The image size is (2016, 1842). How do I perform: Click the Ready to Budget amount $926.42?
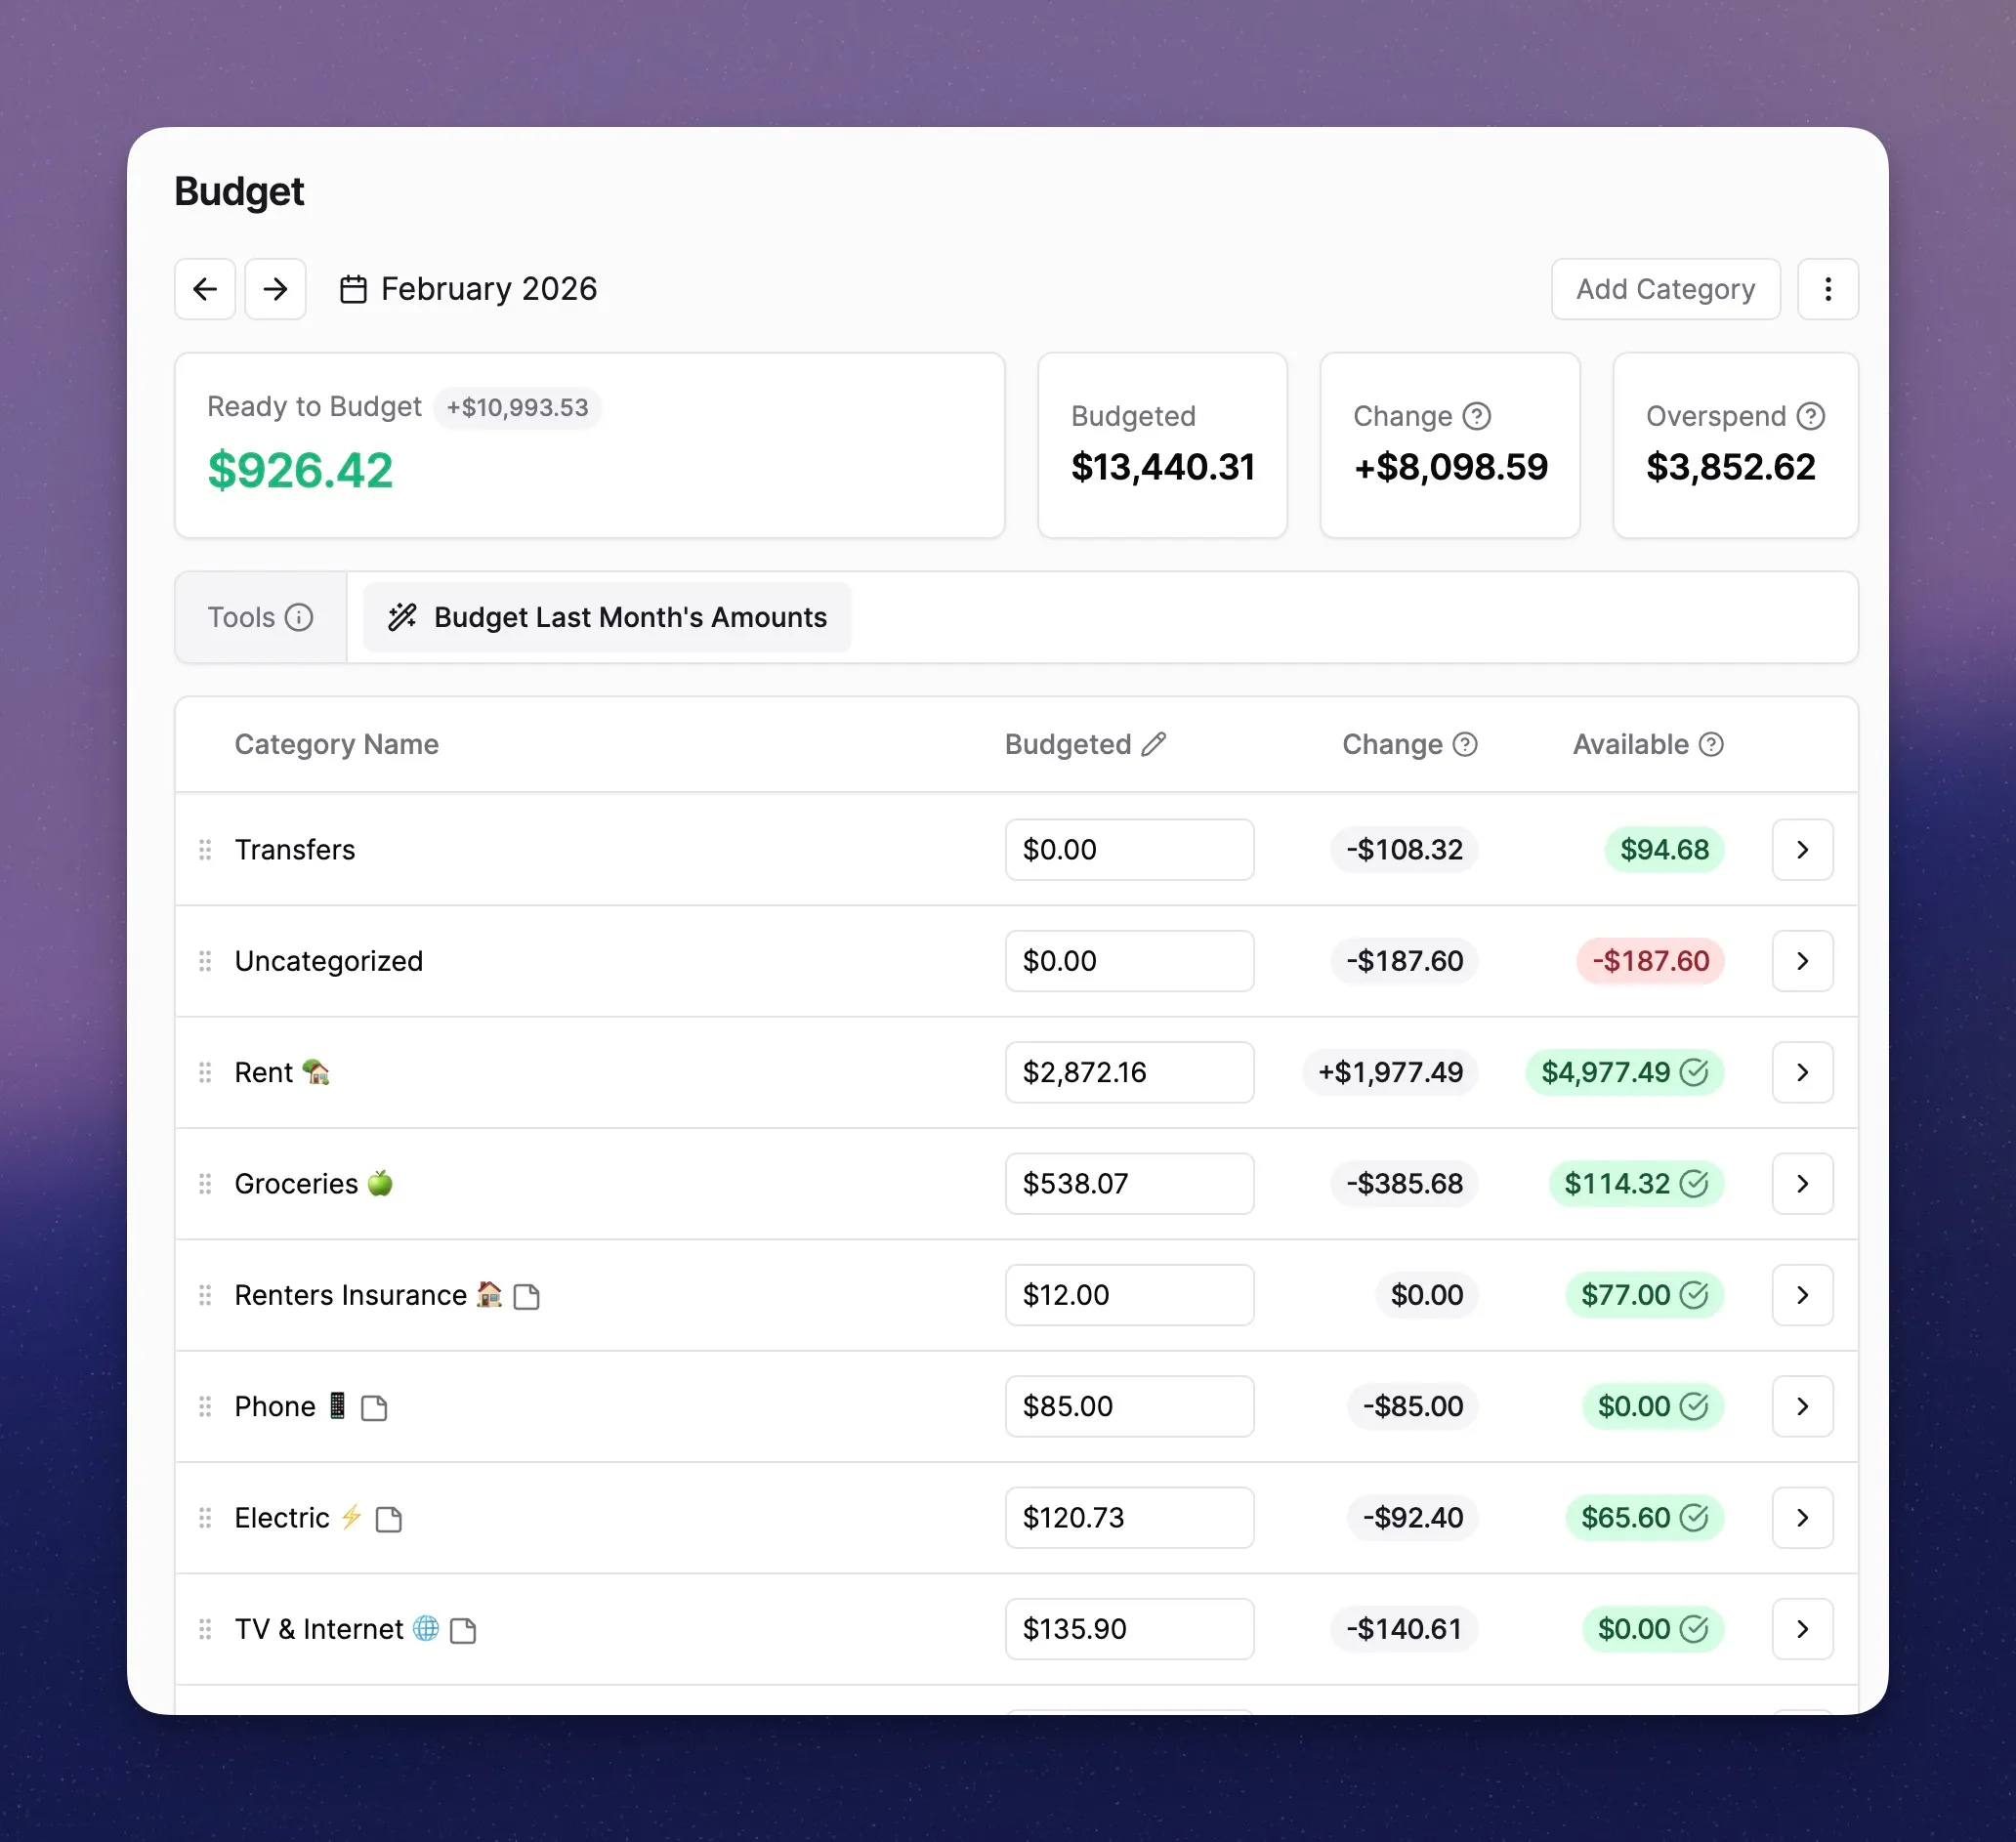pos(300,470)
